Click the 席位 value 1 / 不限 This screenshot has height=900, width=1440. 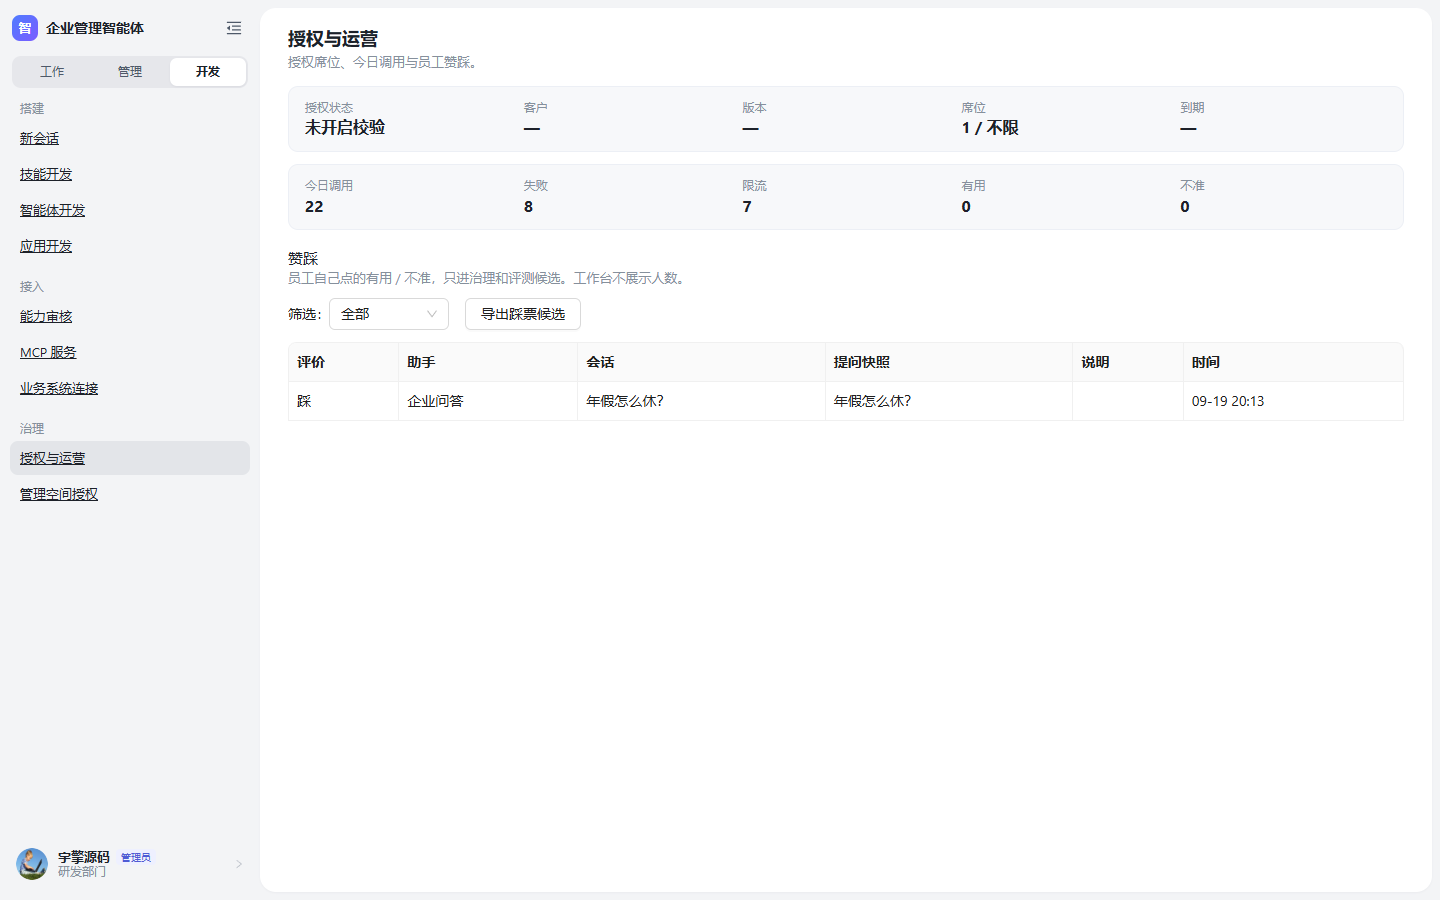[990, 128]
